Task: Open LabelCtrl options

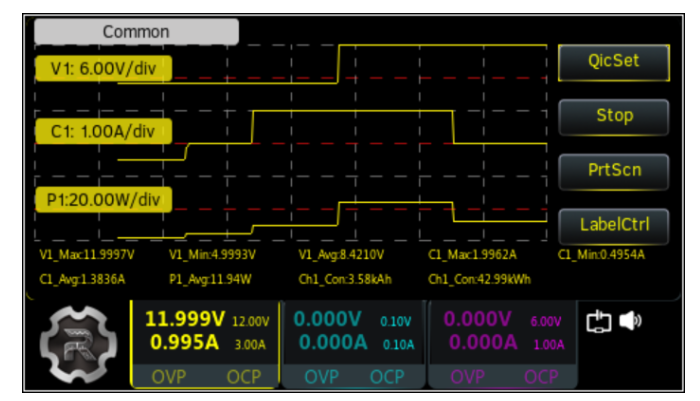Action: (x=614, y=226)
